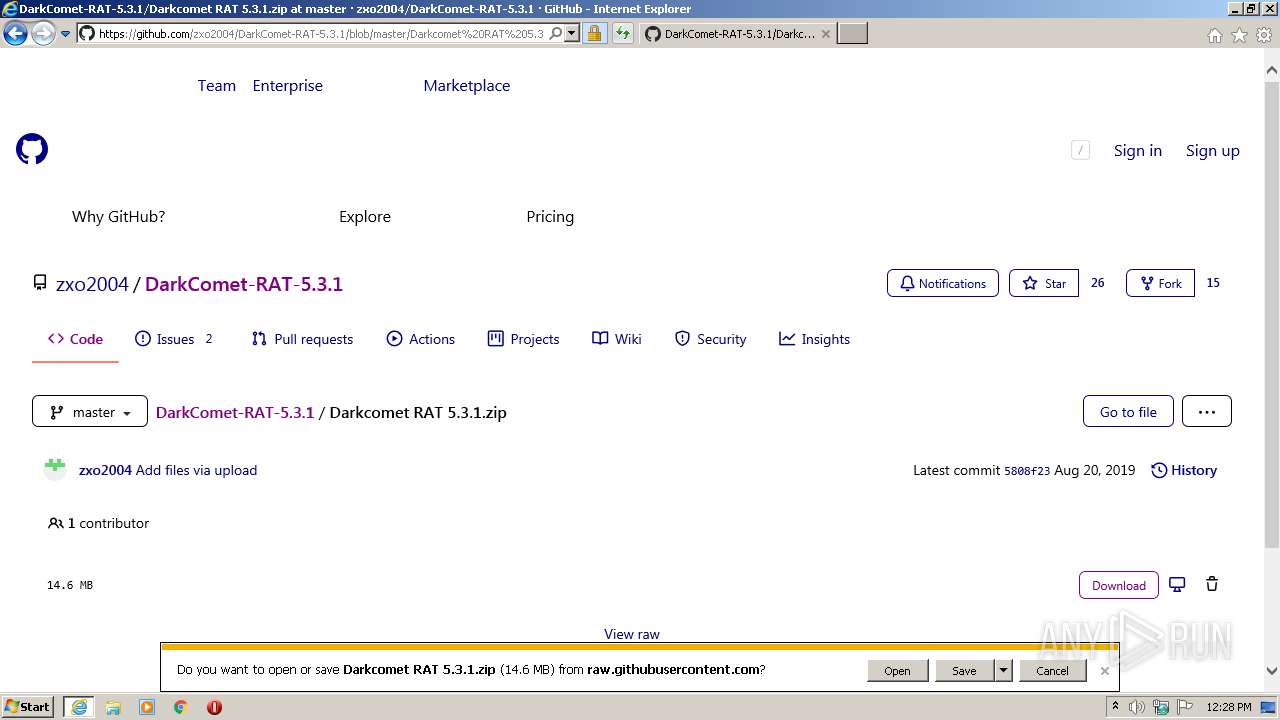The image size is (1280, 720).
Task: Open the IE Home icon
Action: point(1215,35)
